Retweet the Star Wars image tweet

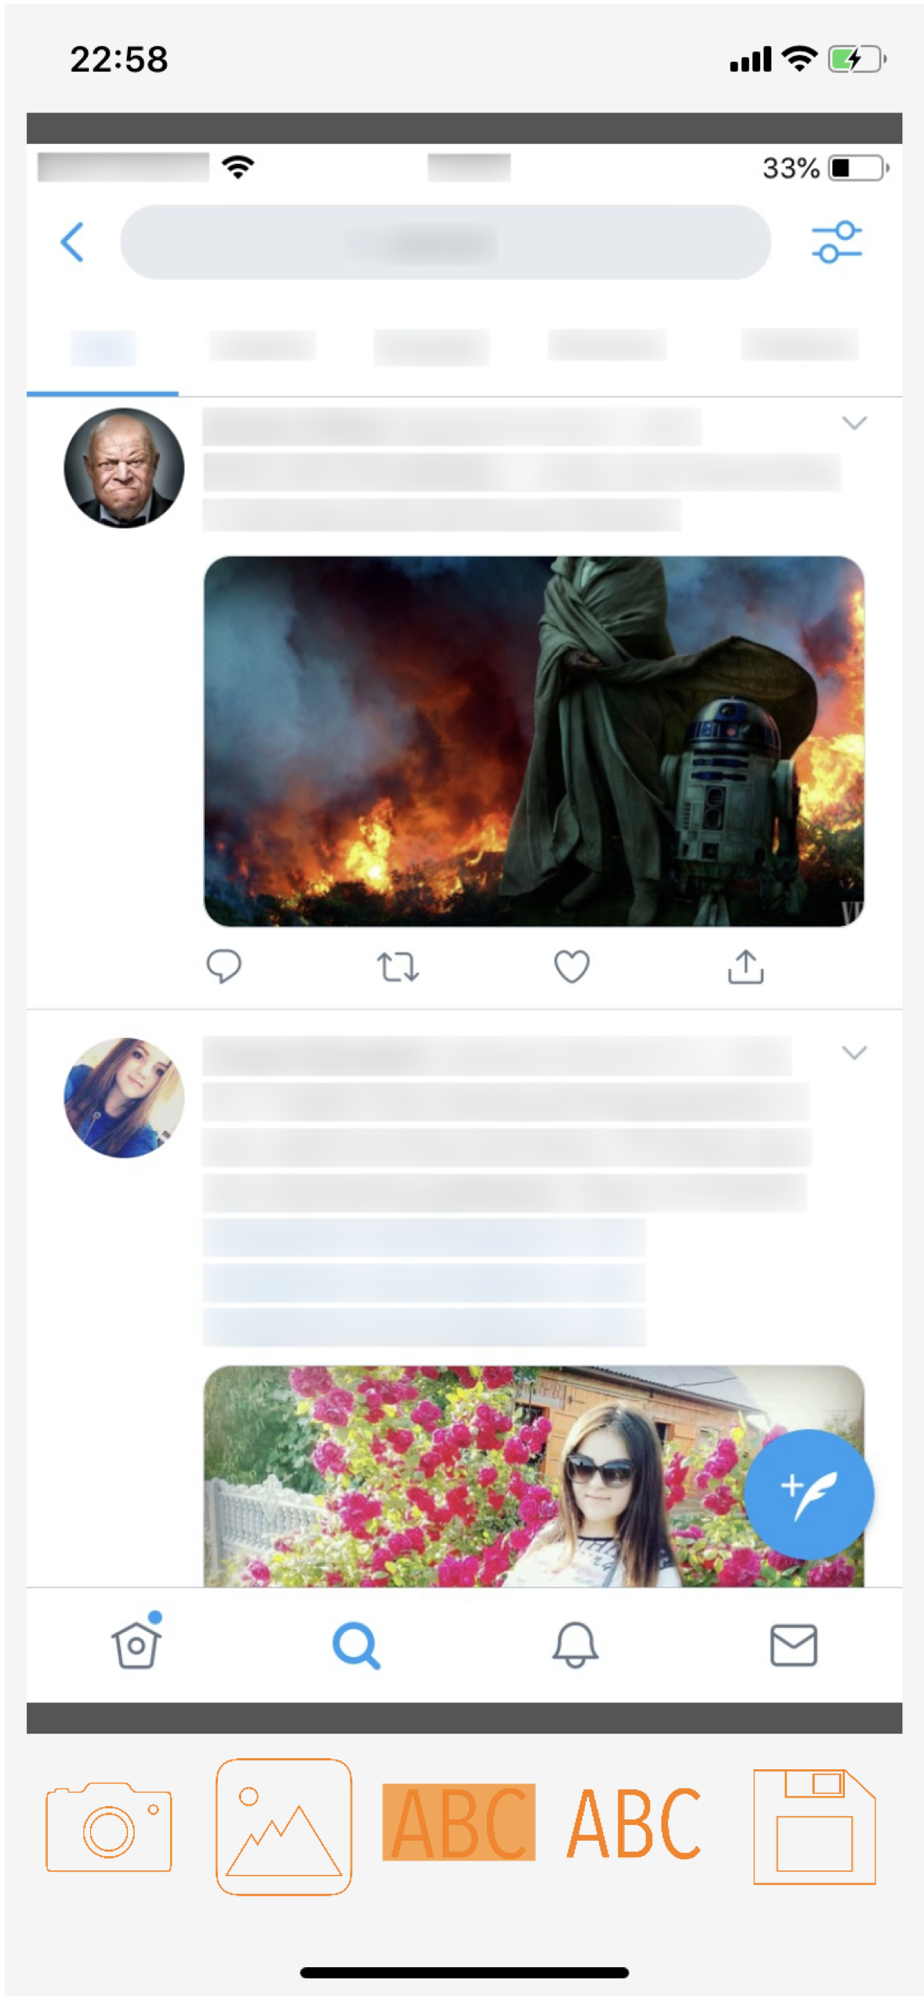pyautogui.click(x=397, y=967)
